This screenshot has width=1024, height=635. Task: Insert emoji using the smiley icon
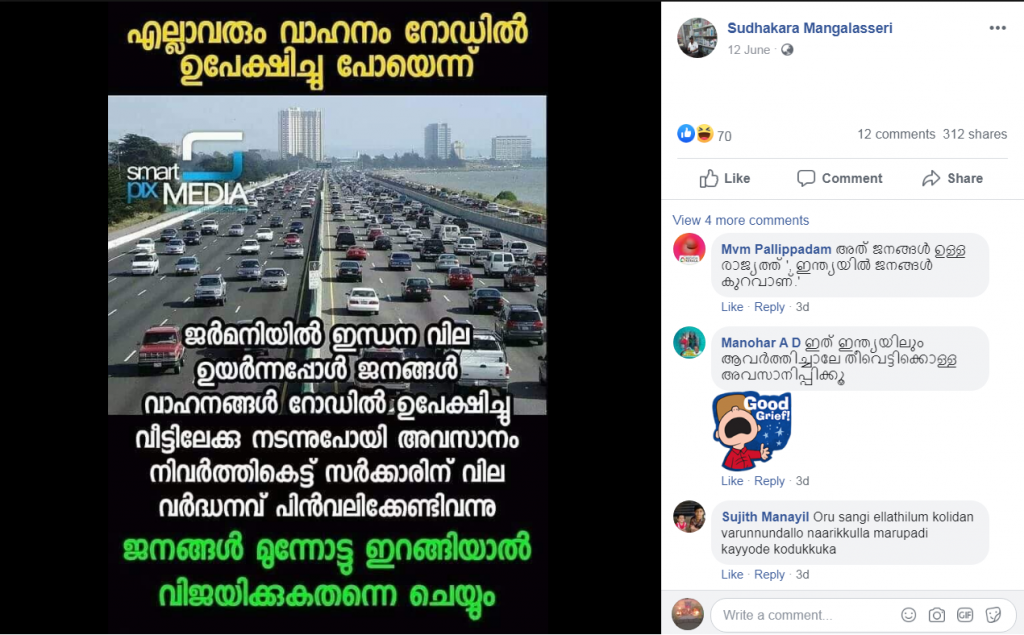pyautogui.click(x=908, y=615)
